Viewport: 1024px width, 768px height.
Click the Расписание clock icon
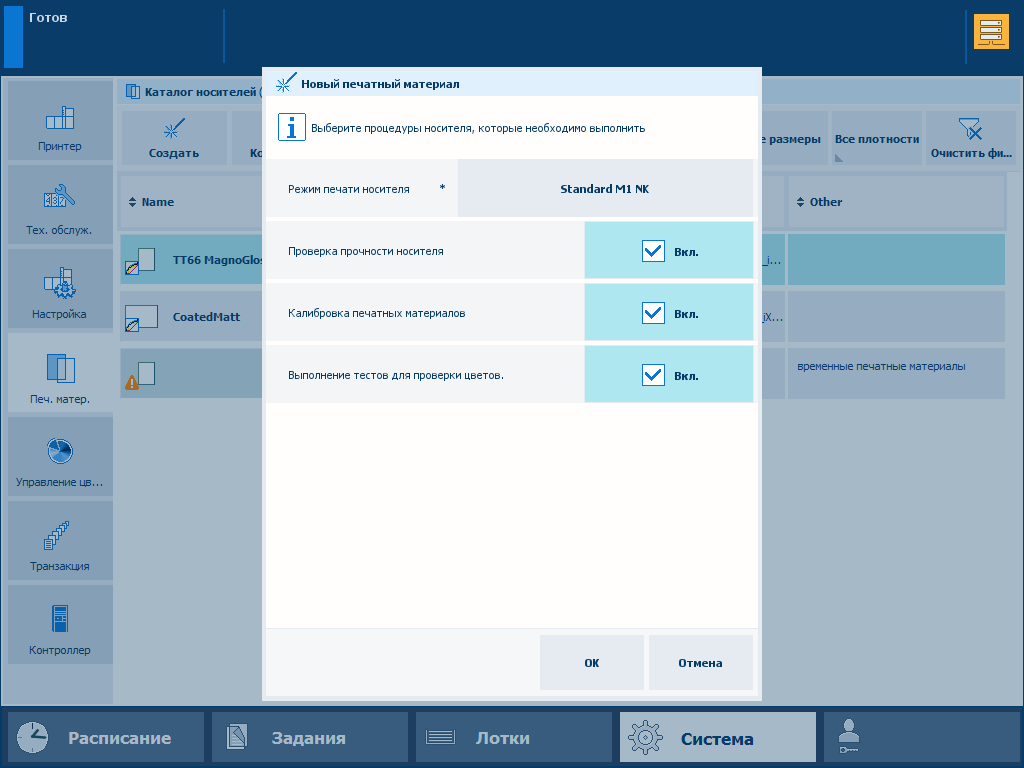coord(33,738)
